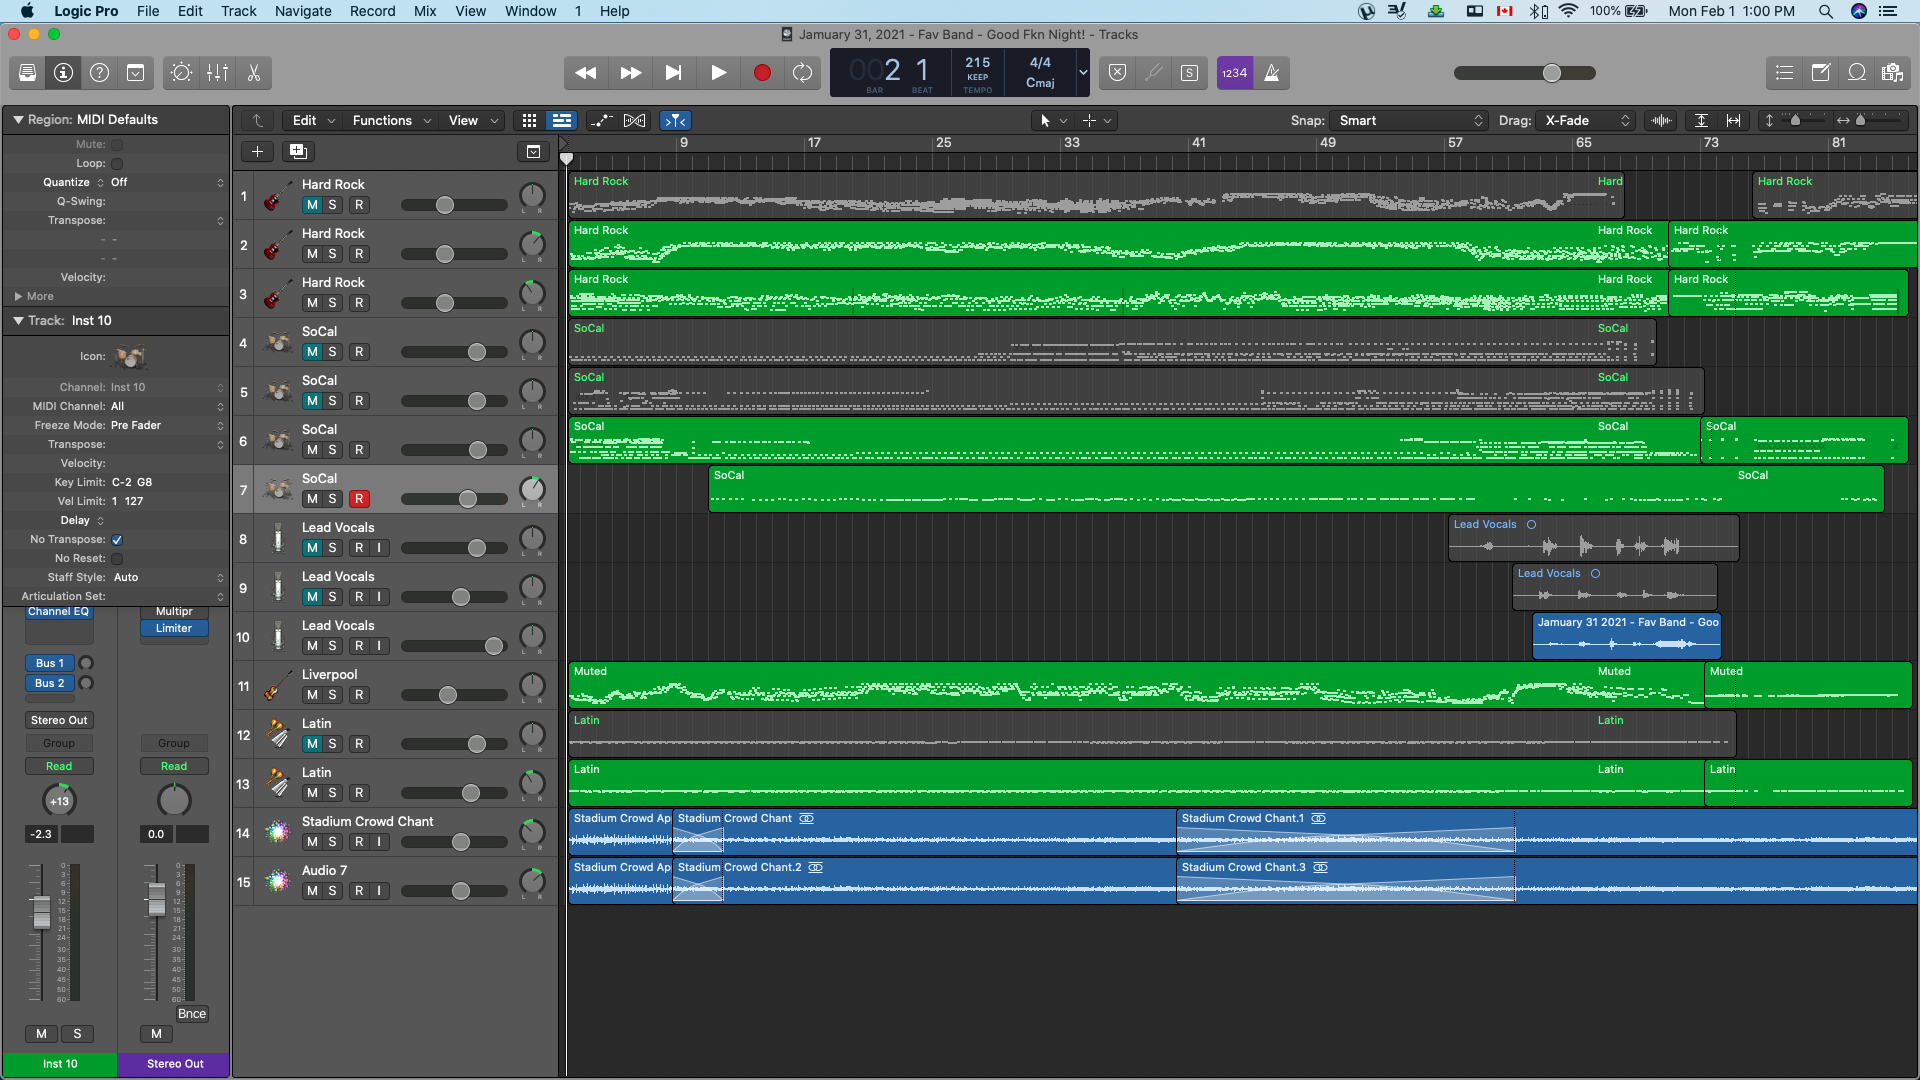Click the grid view icon in tracks toolbar
This screenshot has width=1920, height=1080.
click(x=529, y=120)
